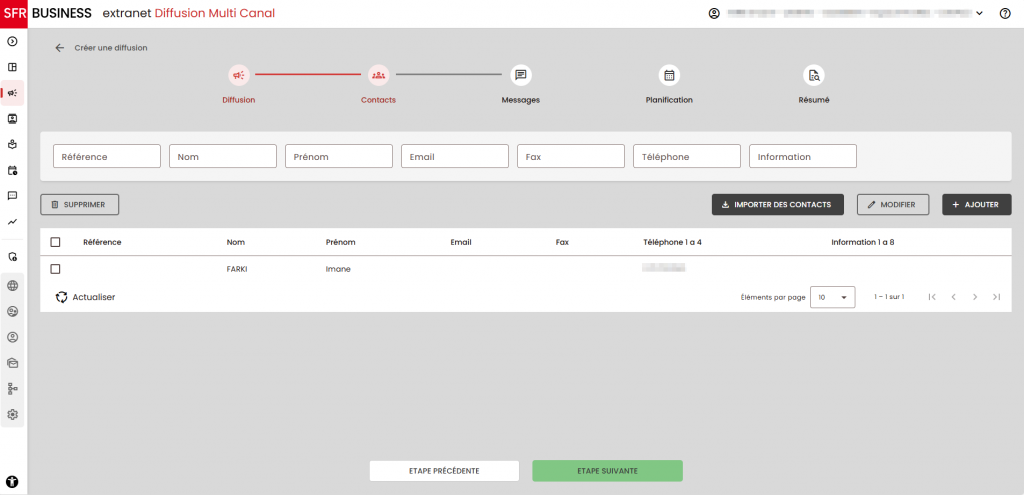
Task: Open the calendar icon in sidebar
Action: [x=13, y=170]
